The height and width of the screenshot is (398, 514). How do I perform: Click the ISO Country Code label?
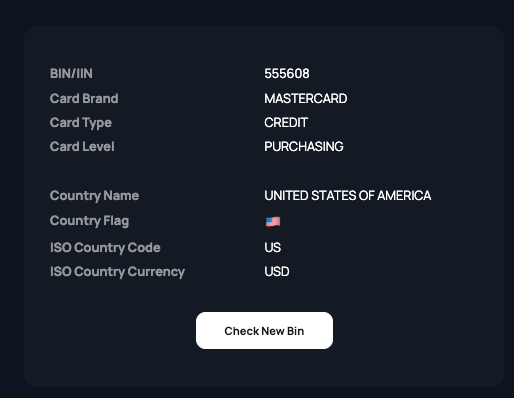coord(105,247)
